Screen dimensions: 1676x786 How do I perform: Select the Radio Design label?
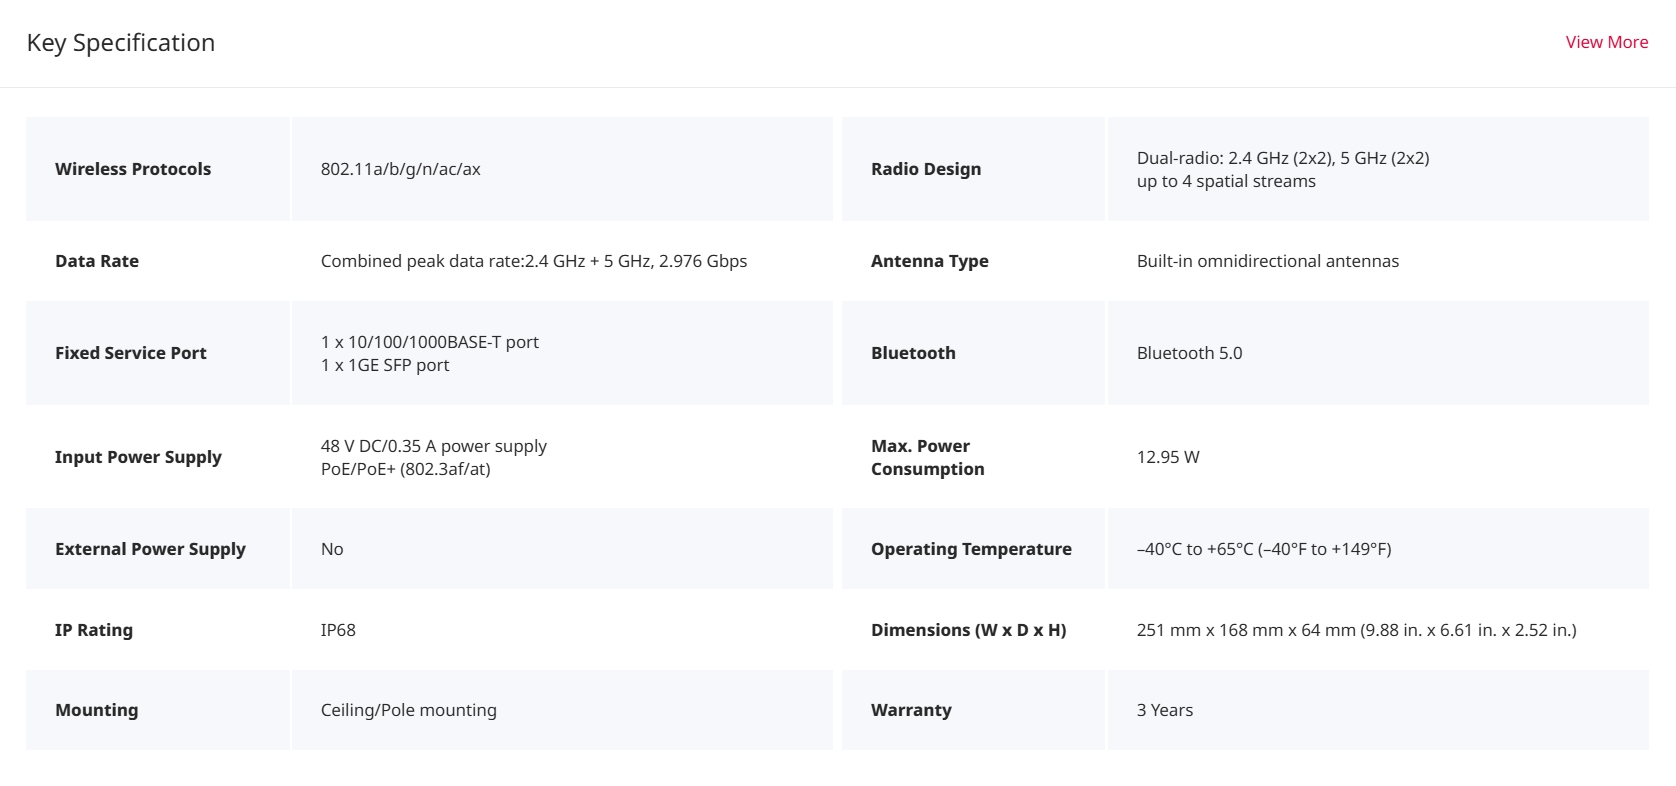[x=926, y=169]
